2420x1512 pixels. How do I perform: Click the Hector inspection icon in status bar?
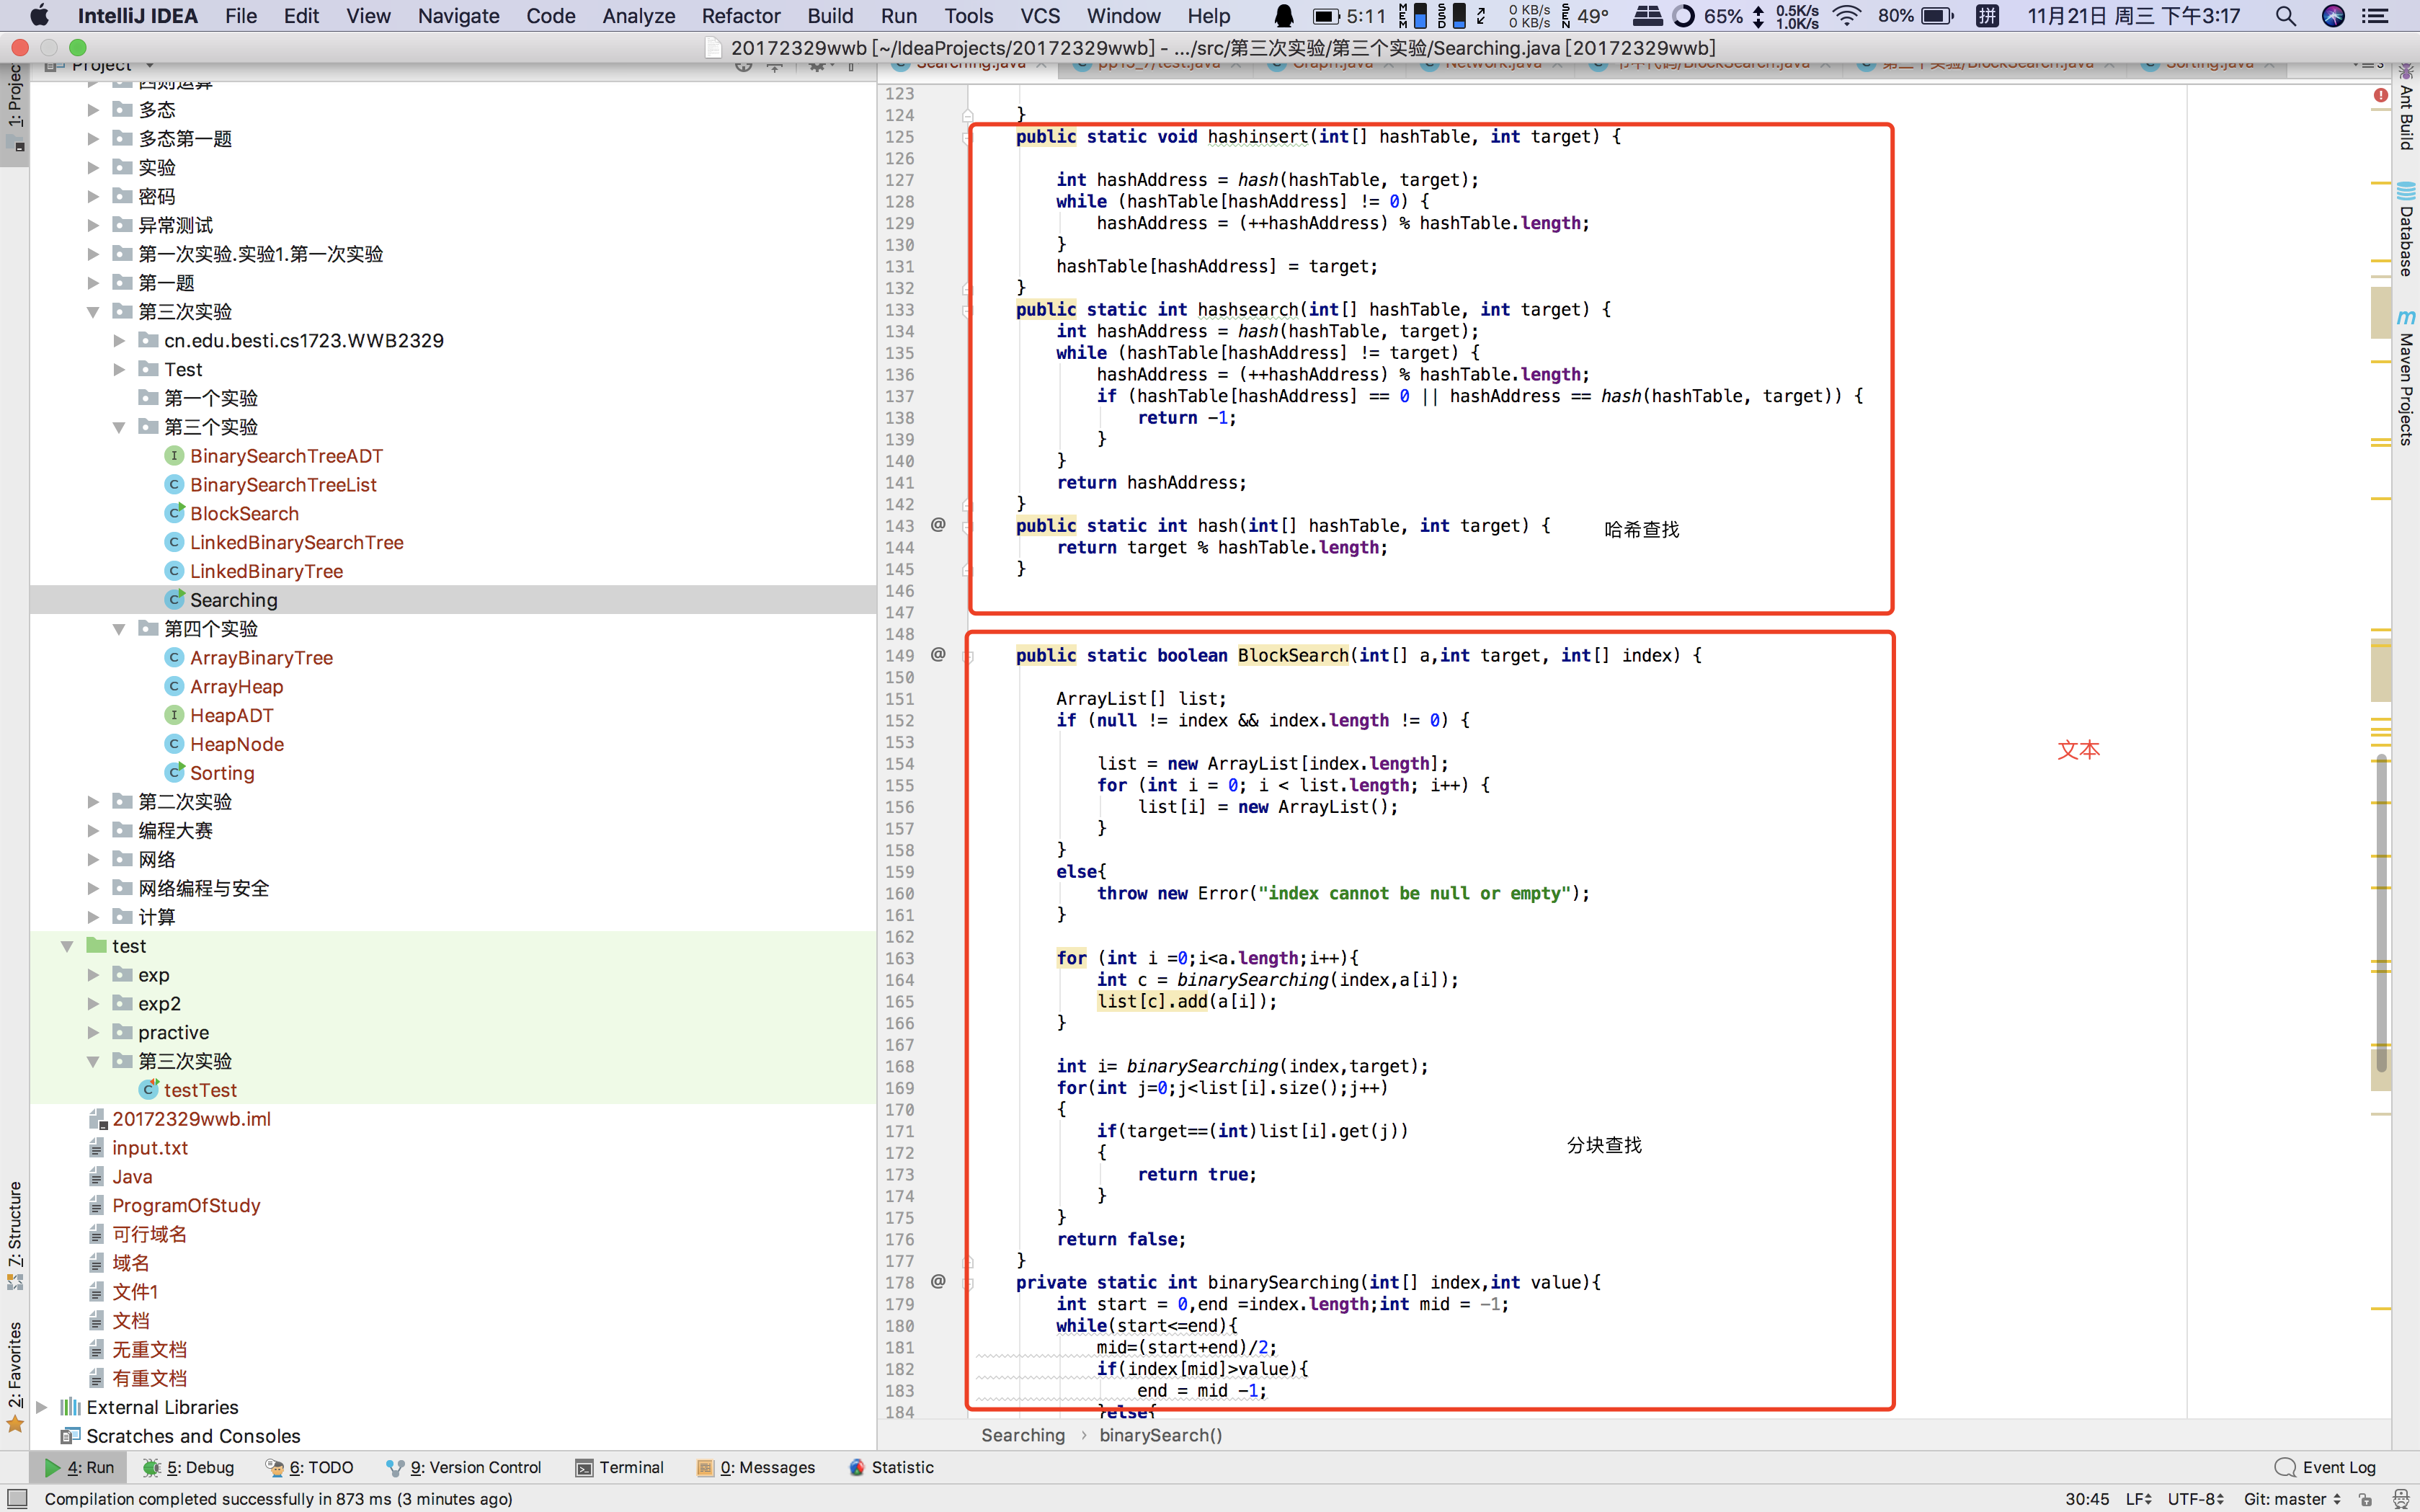tap(2400, 1499)
